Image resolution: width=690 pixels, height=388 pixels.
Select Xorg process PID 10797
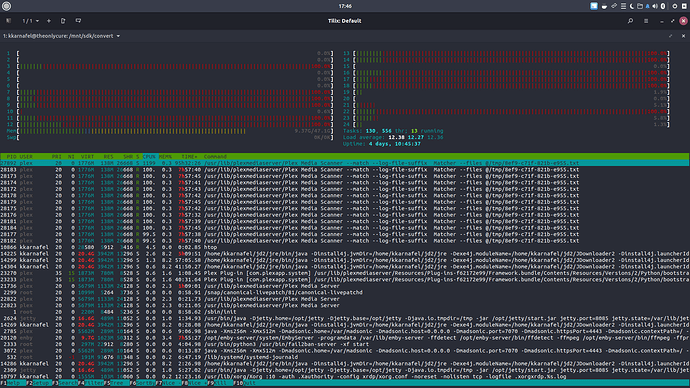(345, 377)
